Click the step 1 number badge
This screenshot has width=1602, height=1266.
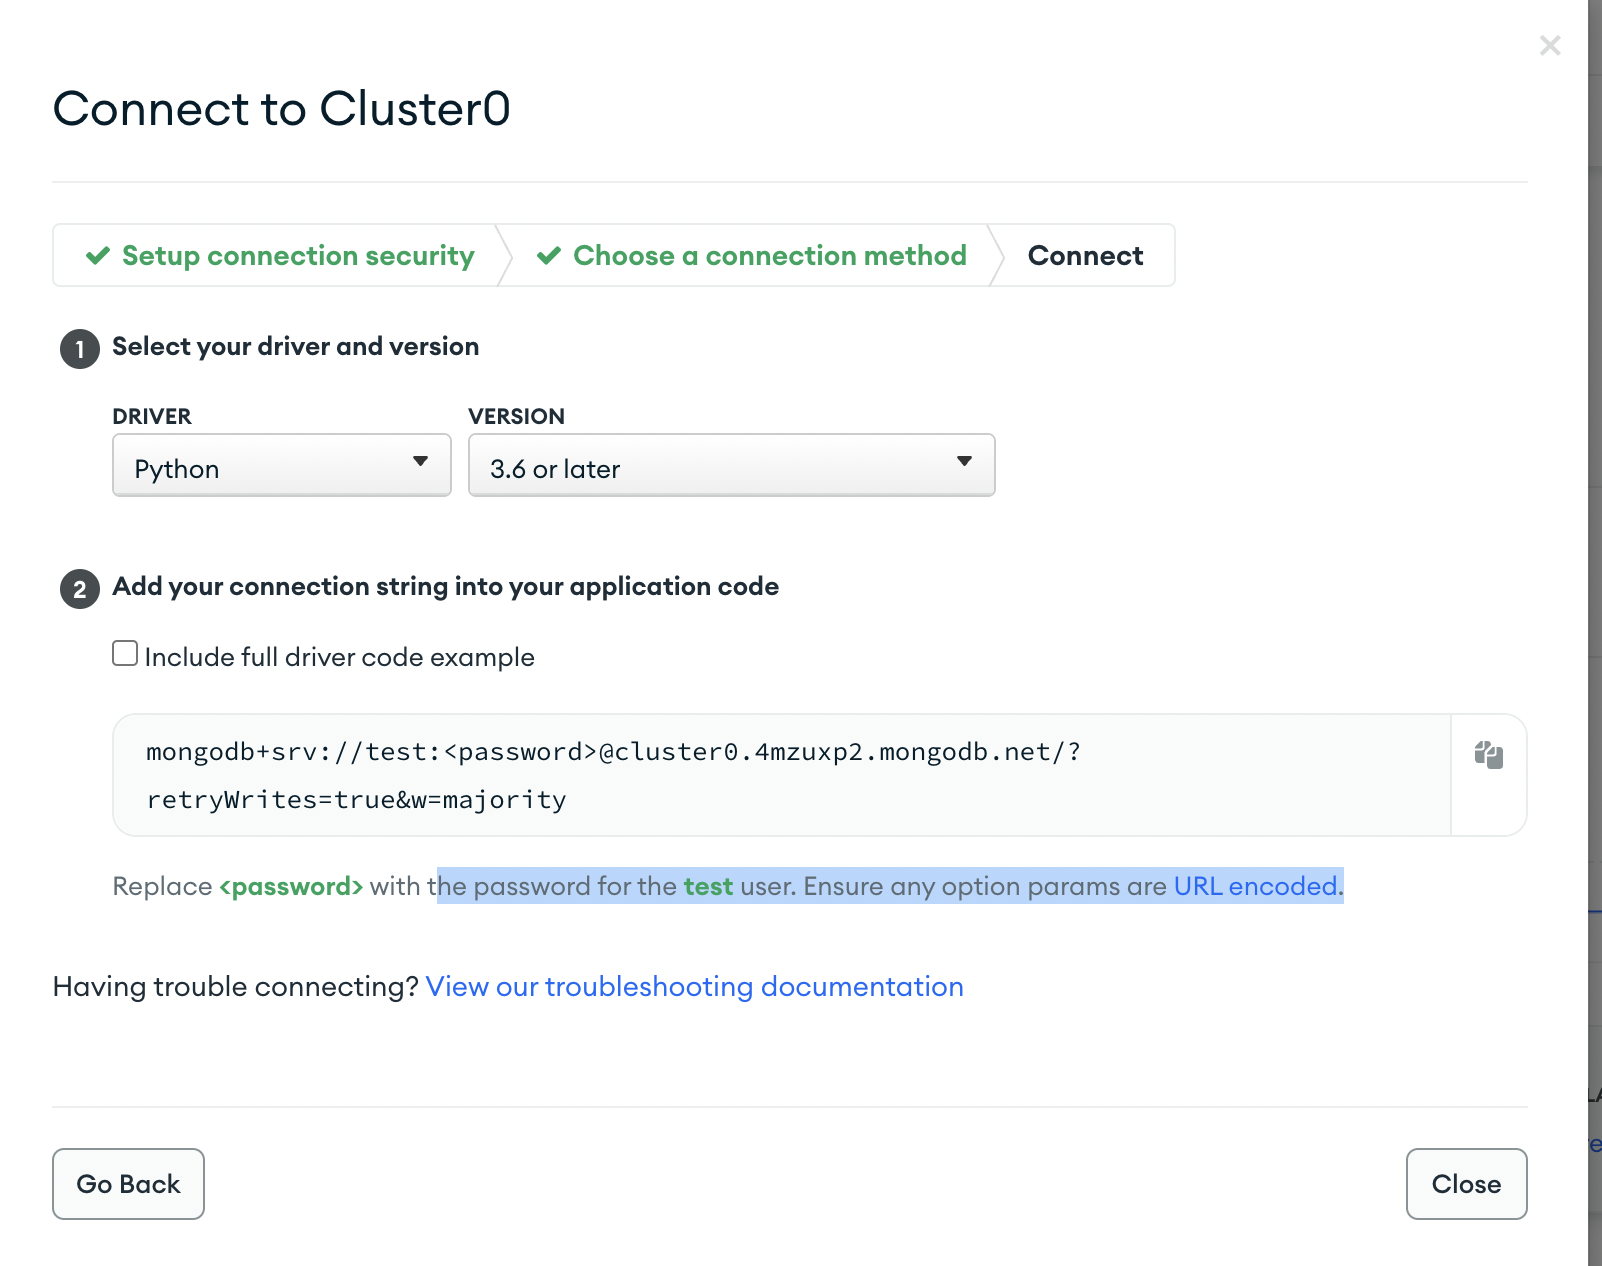pyautogui.click(x=80, y=349)
